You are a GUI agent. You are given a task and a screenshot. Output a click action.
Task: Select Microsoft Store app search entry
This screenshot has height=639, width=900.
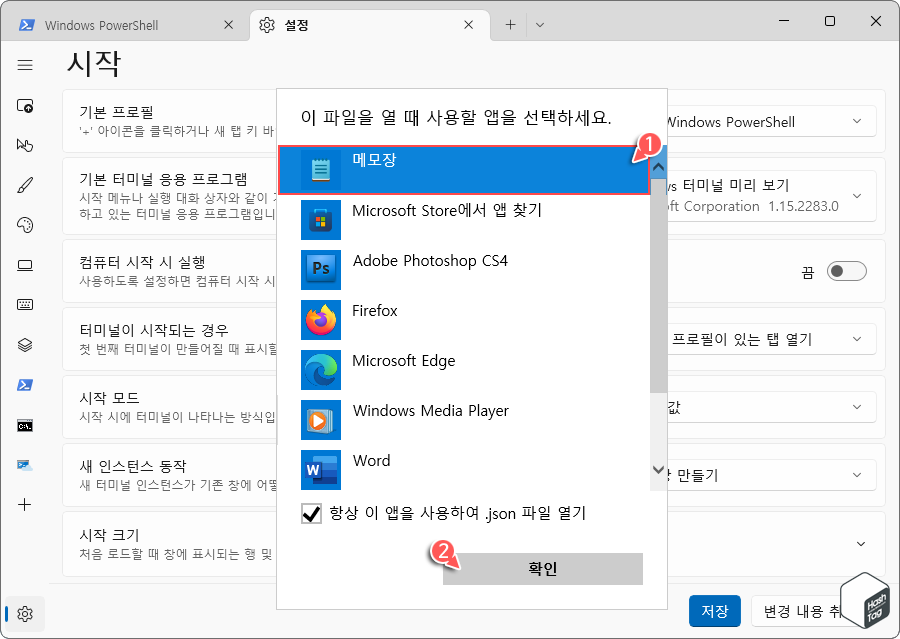pos(464,220)
